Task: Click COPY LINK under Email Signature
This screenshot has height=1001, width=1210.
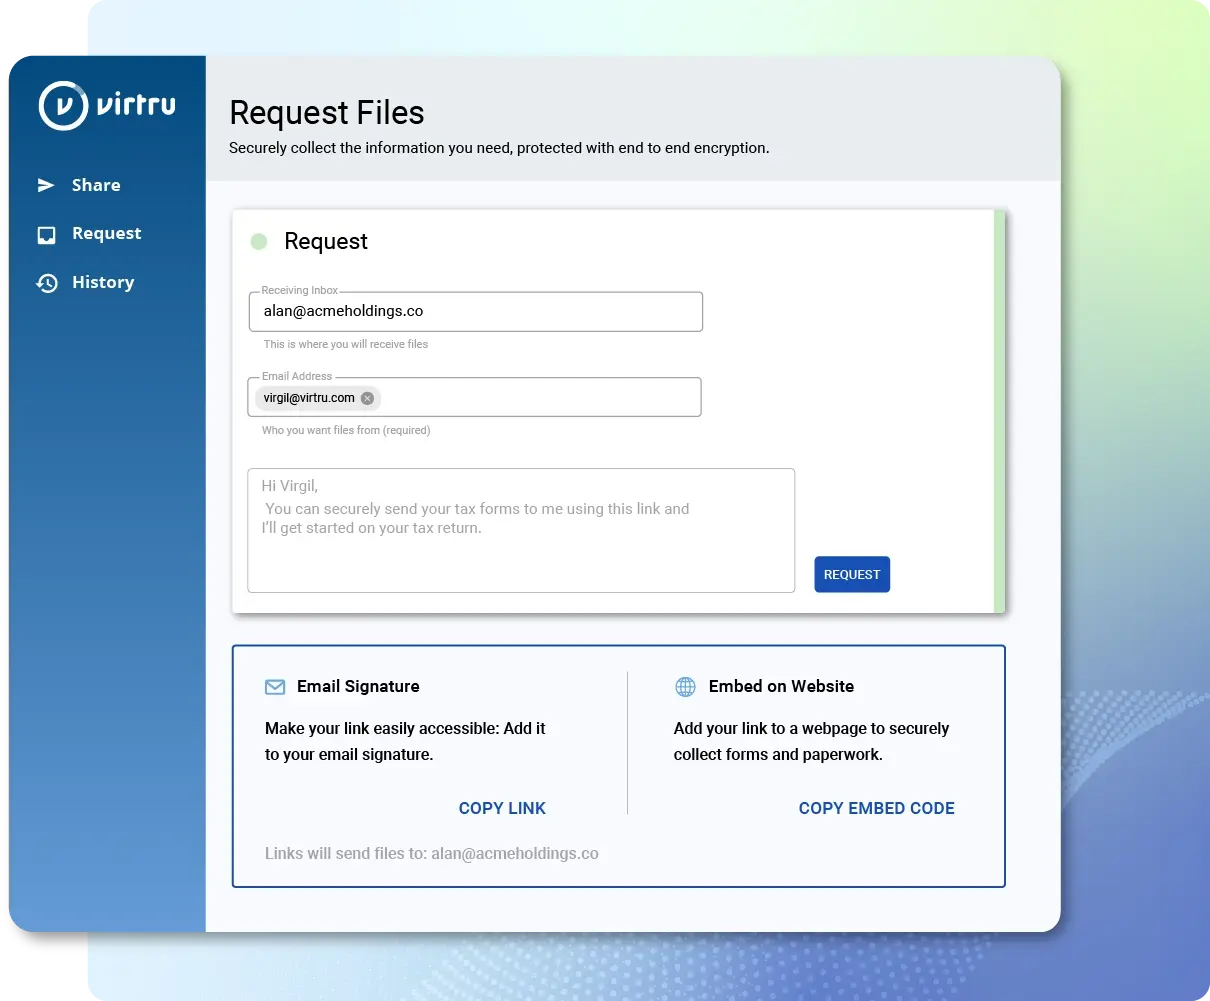Action: pyautogui.click(x=502, y=808)
